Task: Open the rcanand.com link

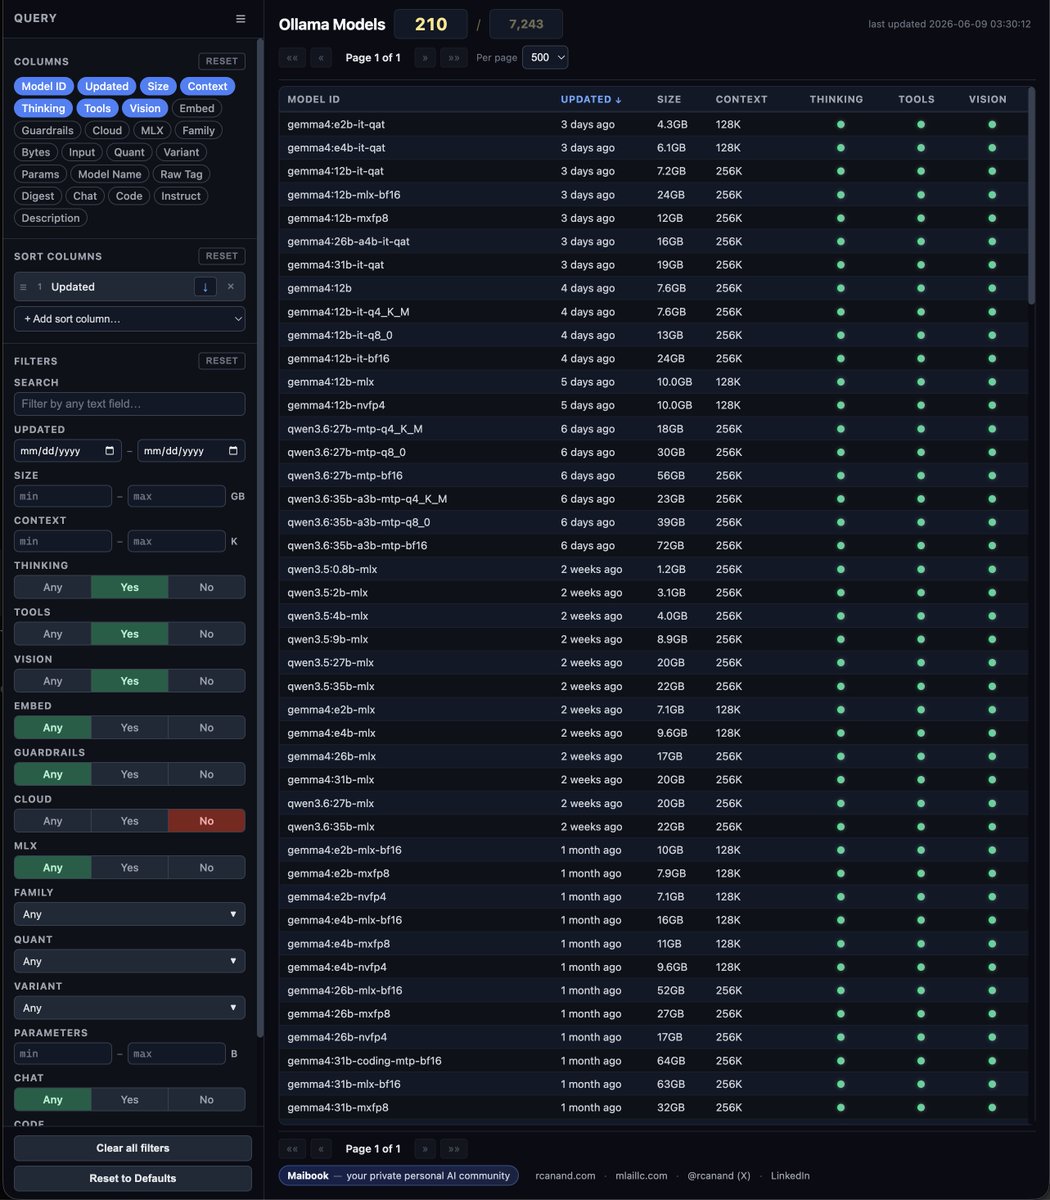Action: pyautogui.click(x=565, y=1176)
